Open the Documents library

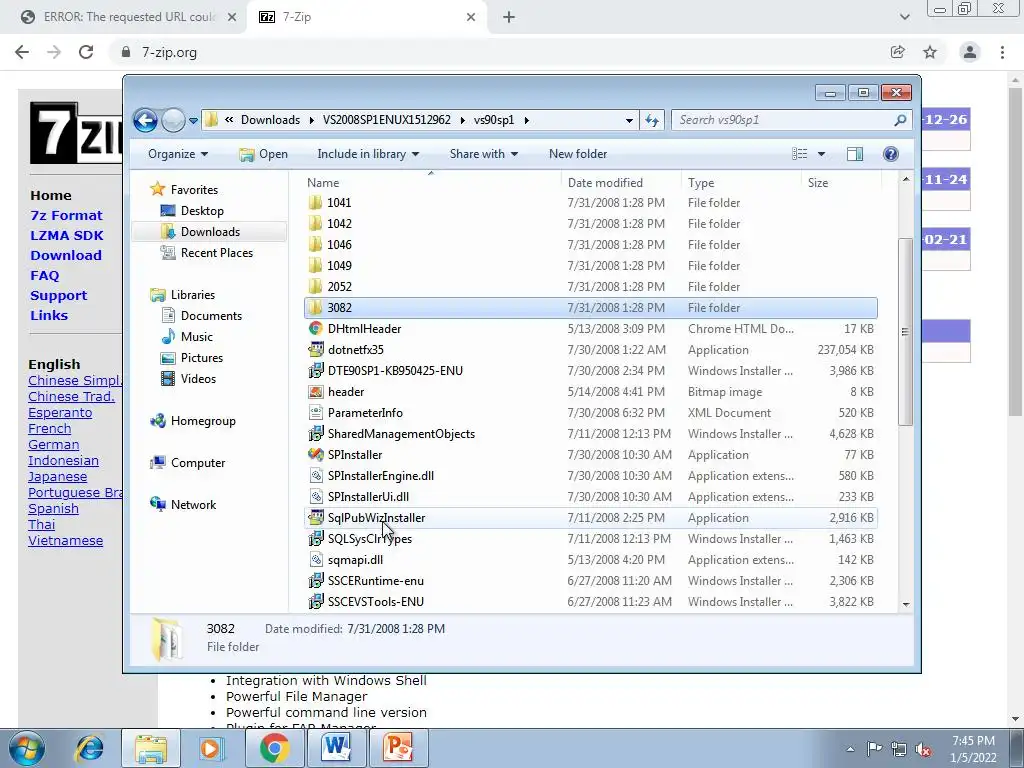tap(211, 316)
